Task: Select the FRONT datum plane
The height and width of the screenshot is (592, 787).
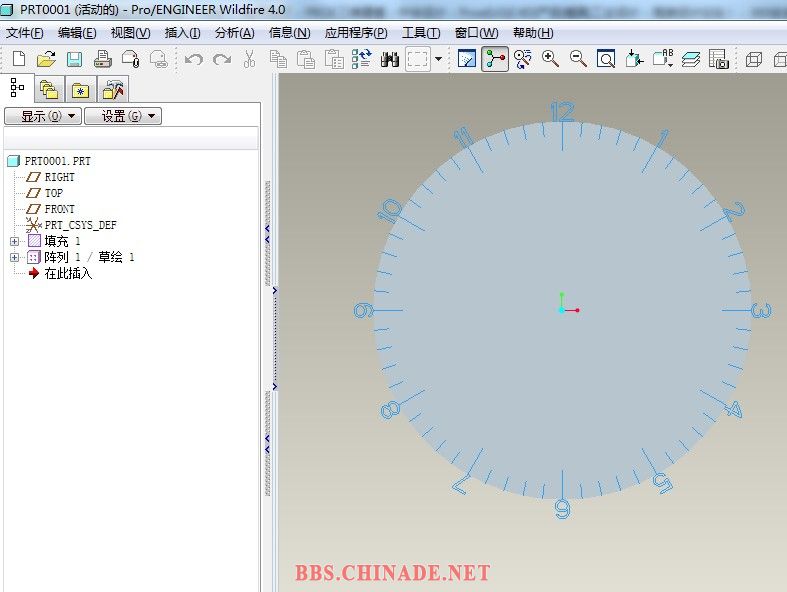Action: click(x=59, y=209)
